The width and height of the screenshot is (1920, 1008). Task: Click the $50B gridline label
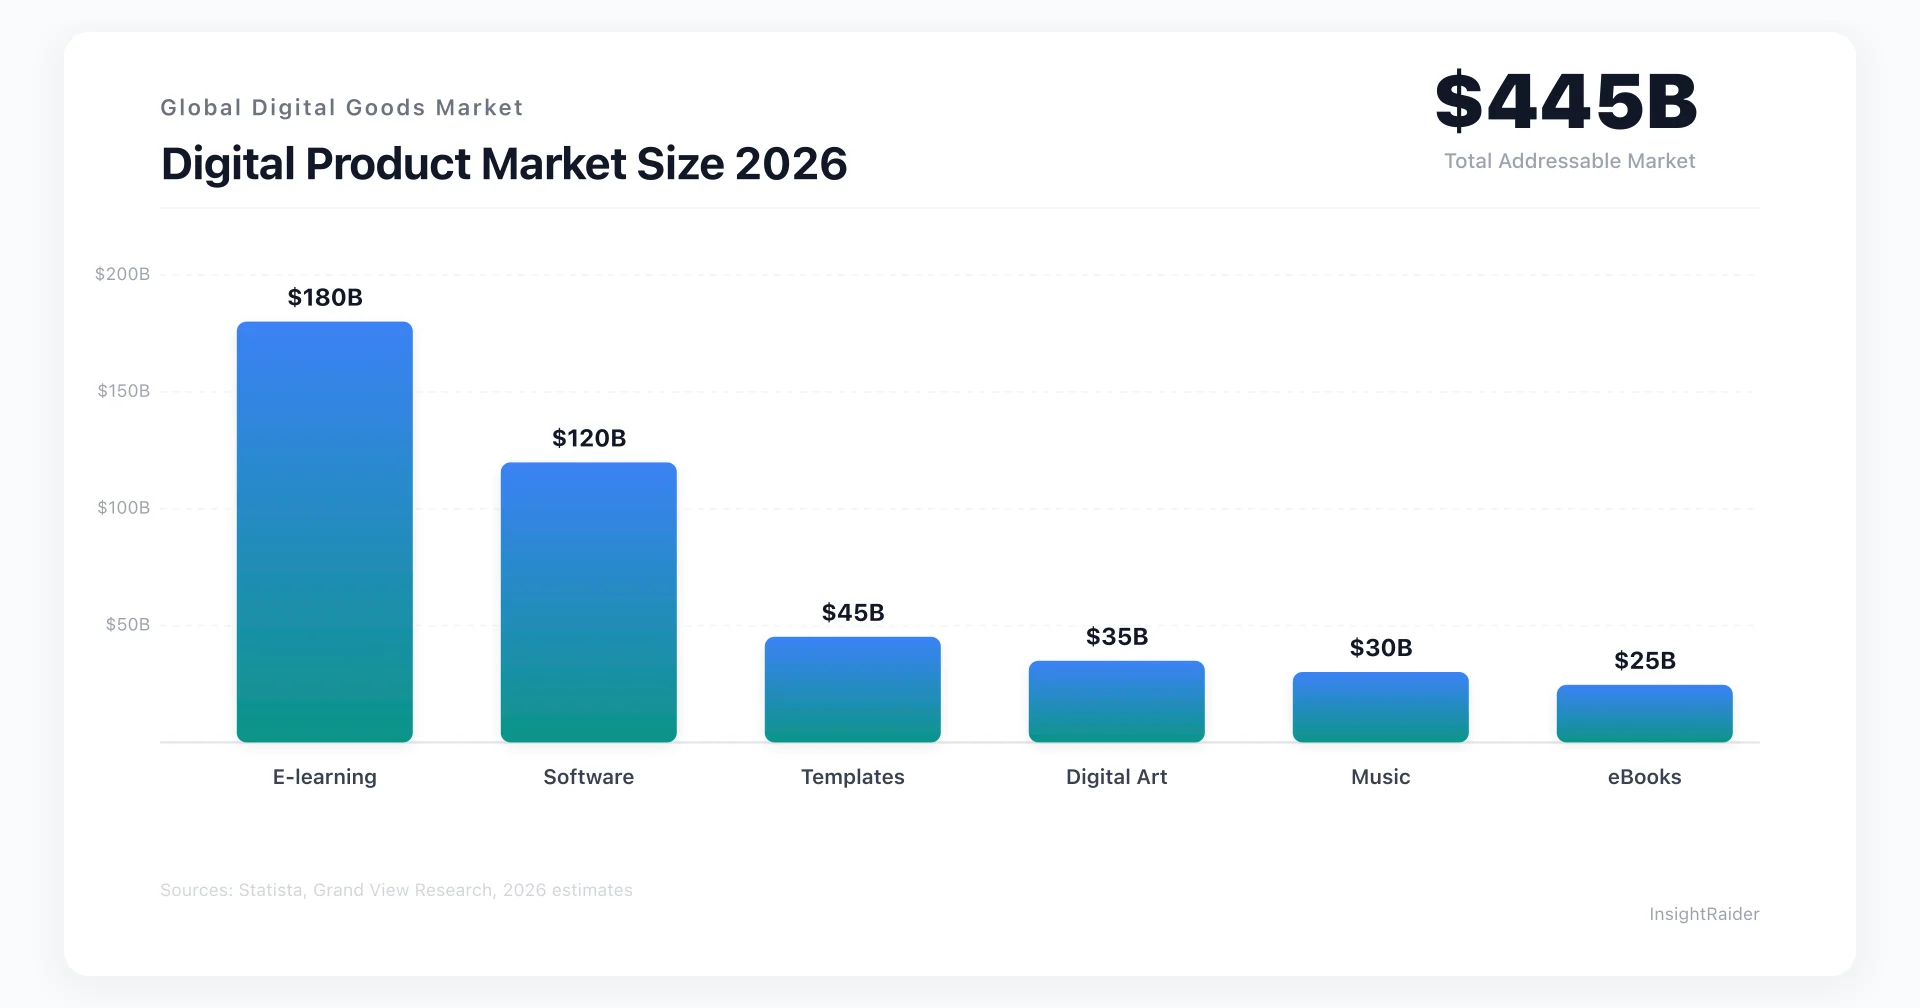[x=127, y=624]
